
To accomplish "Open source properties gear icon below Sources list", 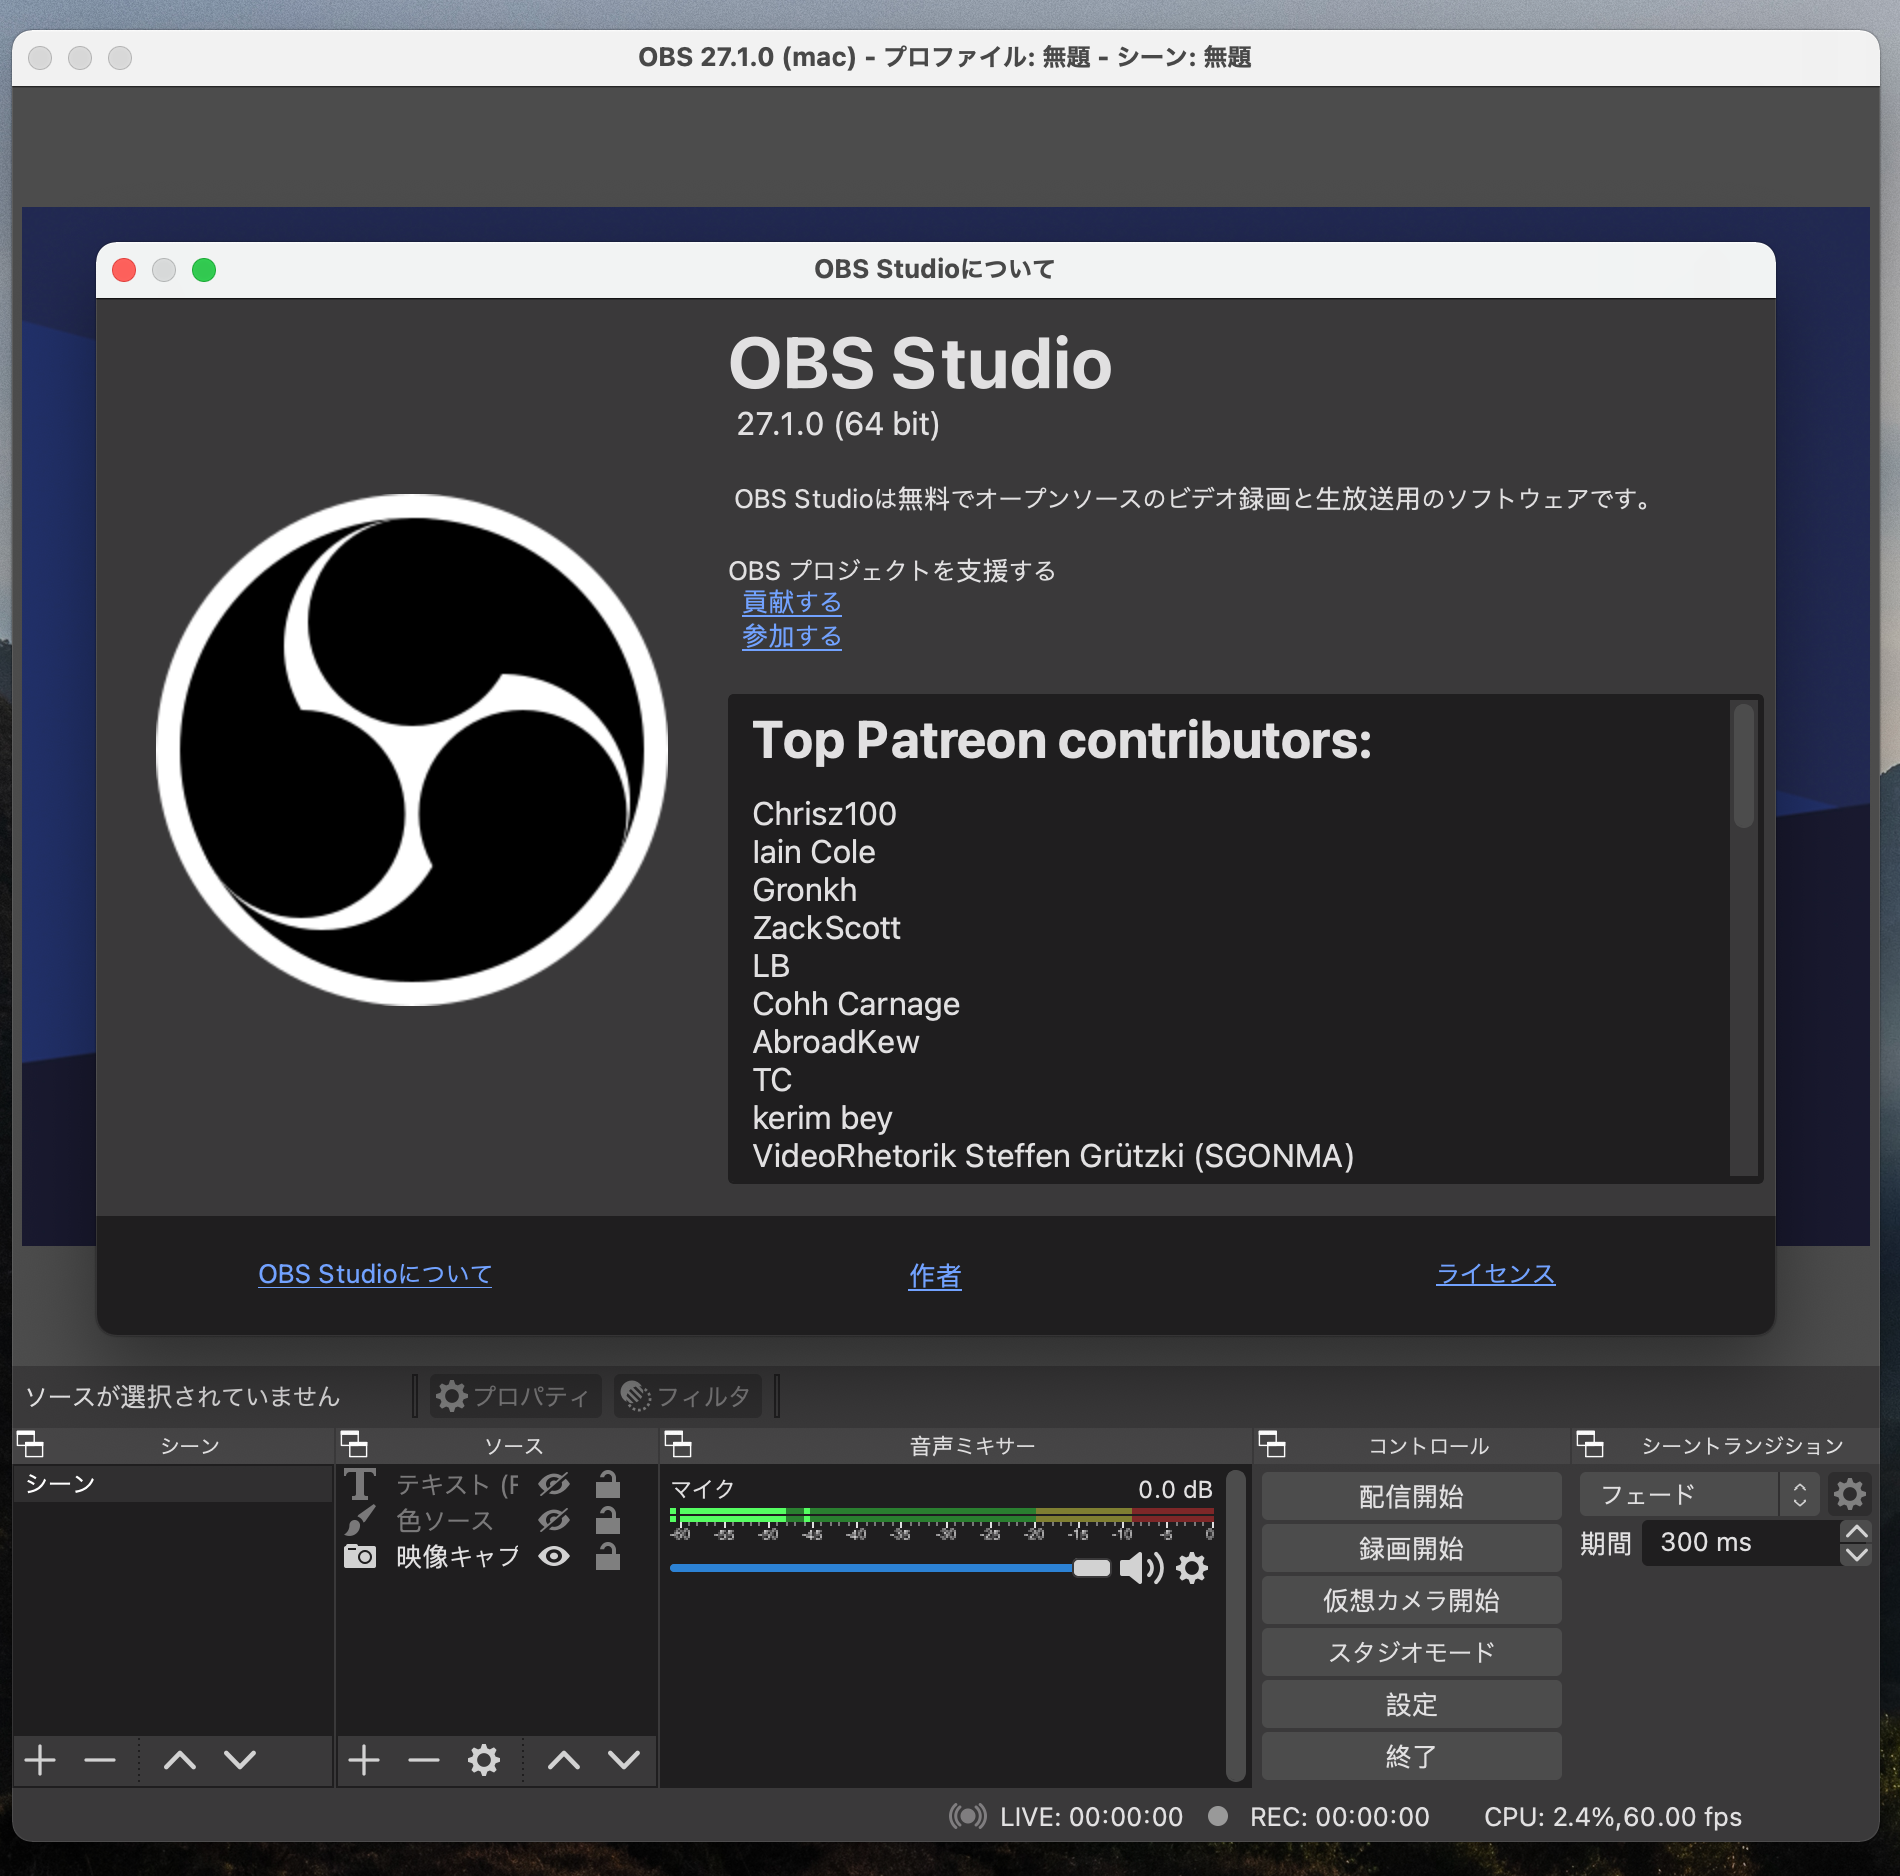I will pyautogui.click(x=484, y=1760).
